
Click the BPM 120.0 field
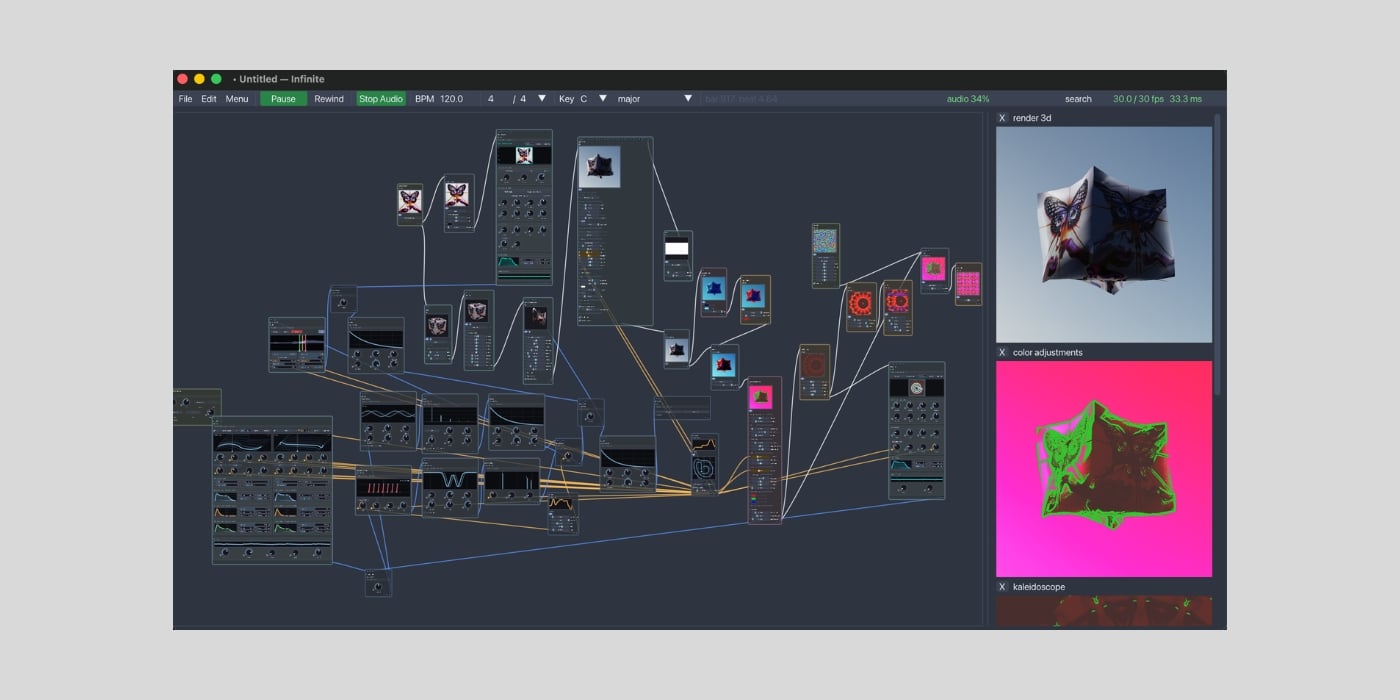tap(440, 99)
